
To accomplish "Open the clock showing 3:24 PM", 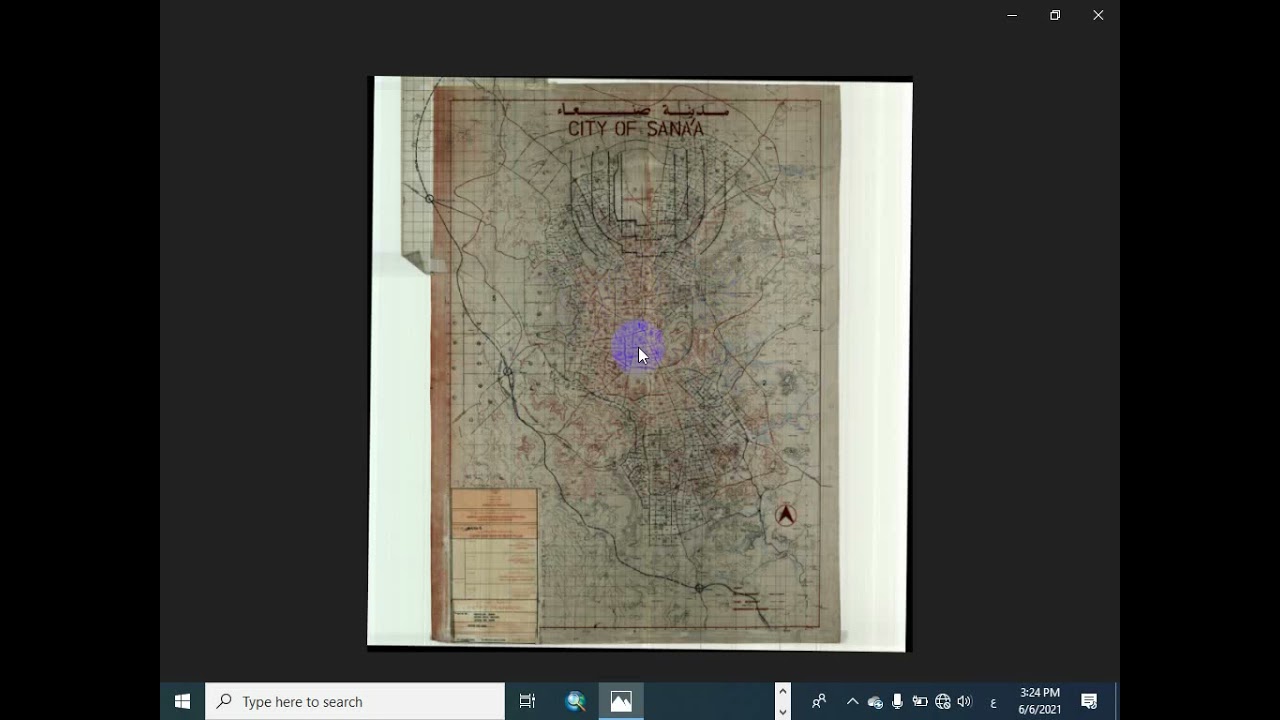I will [x=1040, y=701].
